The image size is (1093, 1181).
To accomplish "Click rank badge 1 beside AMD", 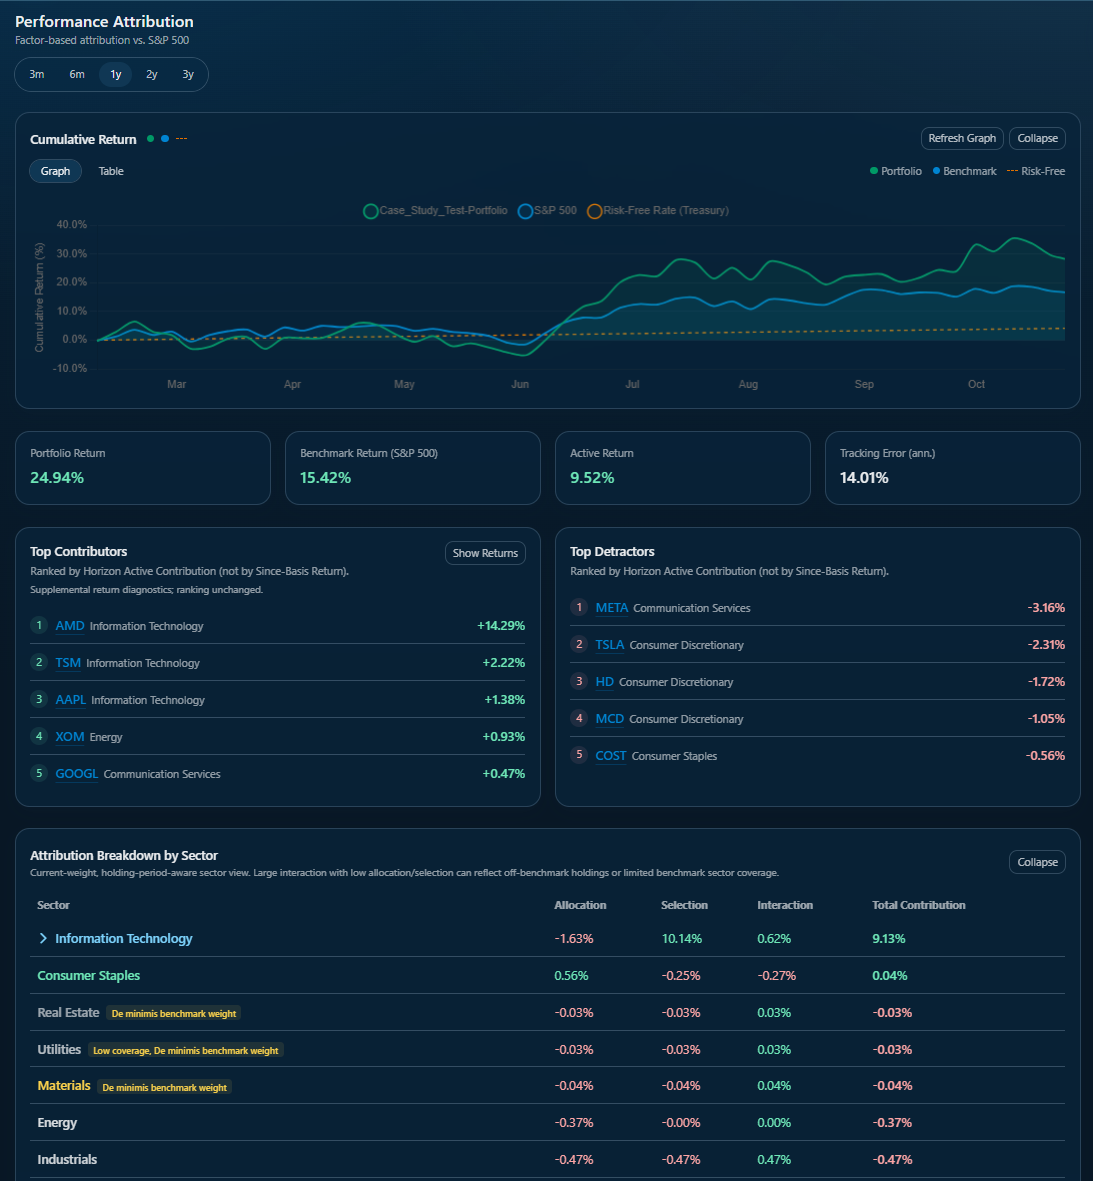I will [39, 625].
